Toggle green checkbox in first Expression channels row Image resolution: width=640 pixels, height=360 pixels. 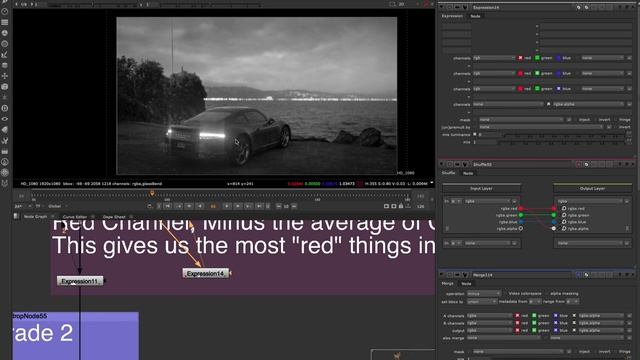click(x=537, y=58)
